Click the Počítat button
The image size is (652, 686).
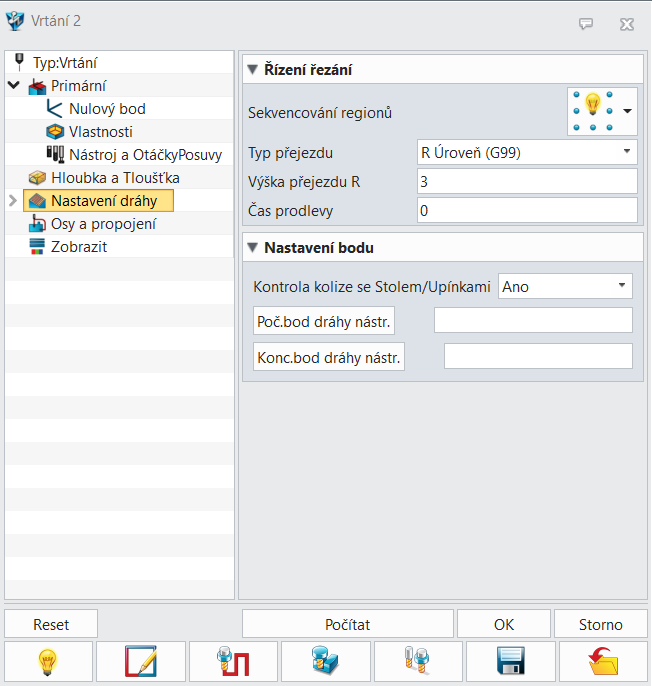pyautogui.click(x=347, y=624)
